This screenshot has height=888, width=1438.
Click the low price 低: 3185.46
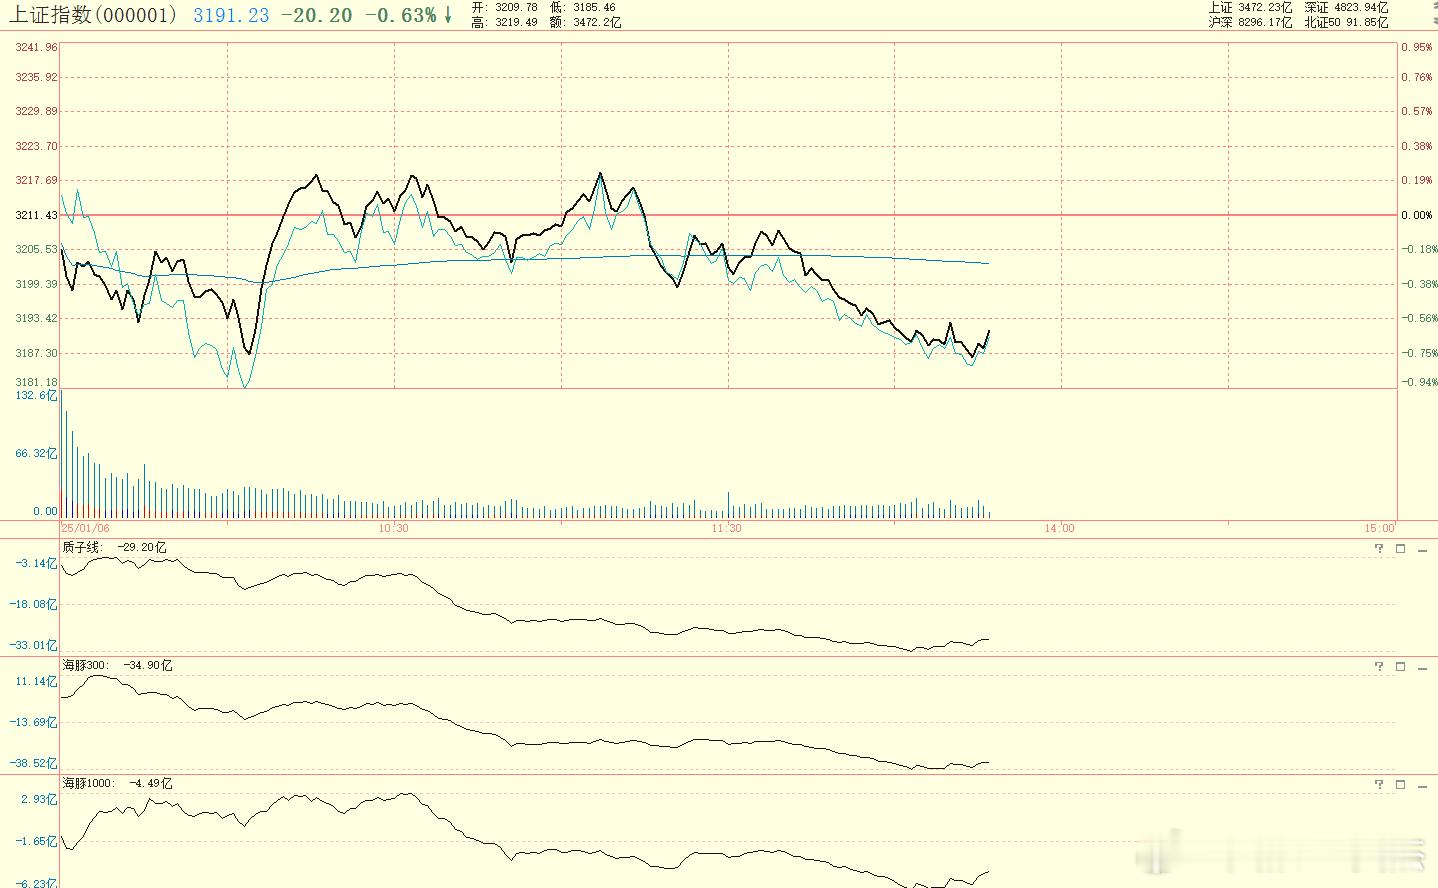(583, 7)
